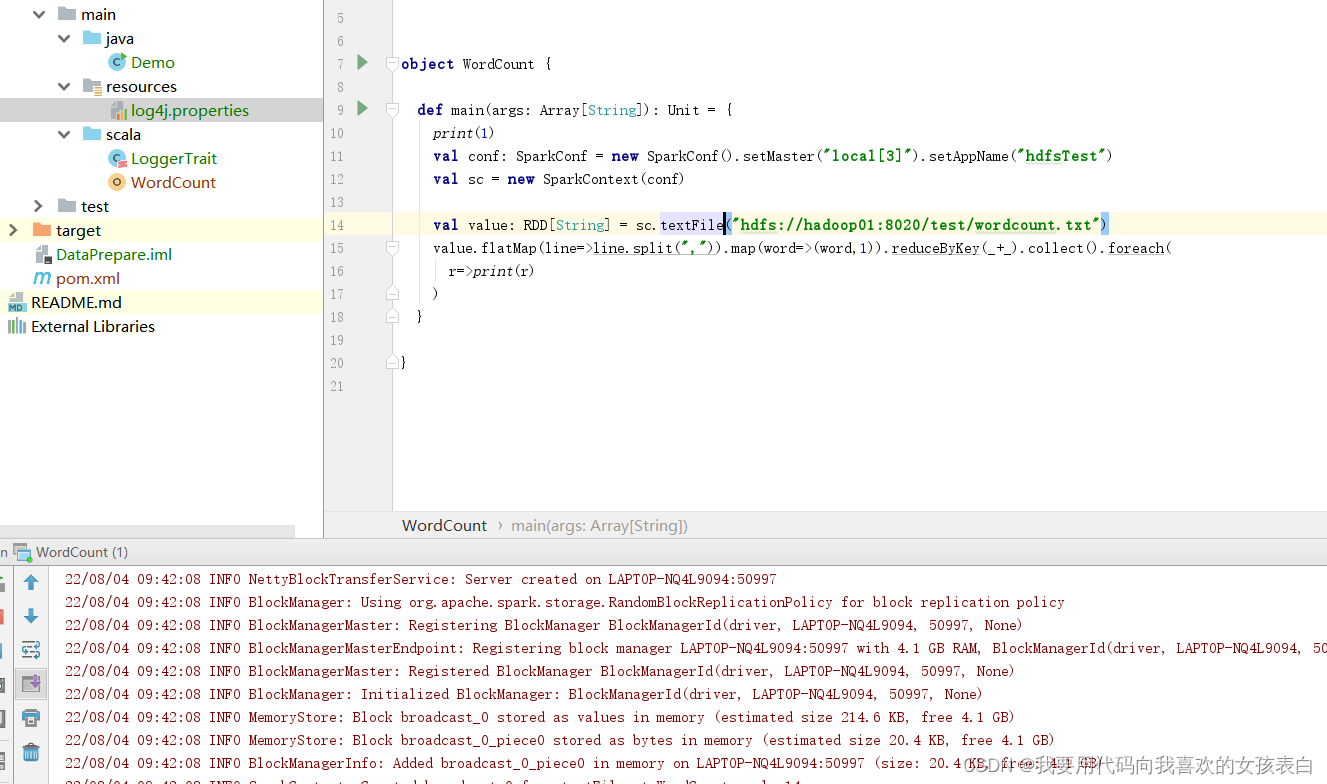Select WordCount in editor breadcrumb
Viewport: 1327px width, 784px height.
pos(444,525)
